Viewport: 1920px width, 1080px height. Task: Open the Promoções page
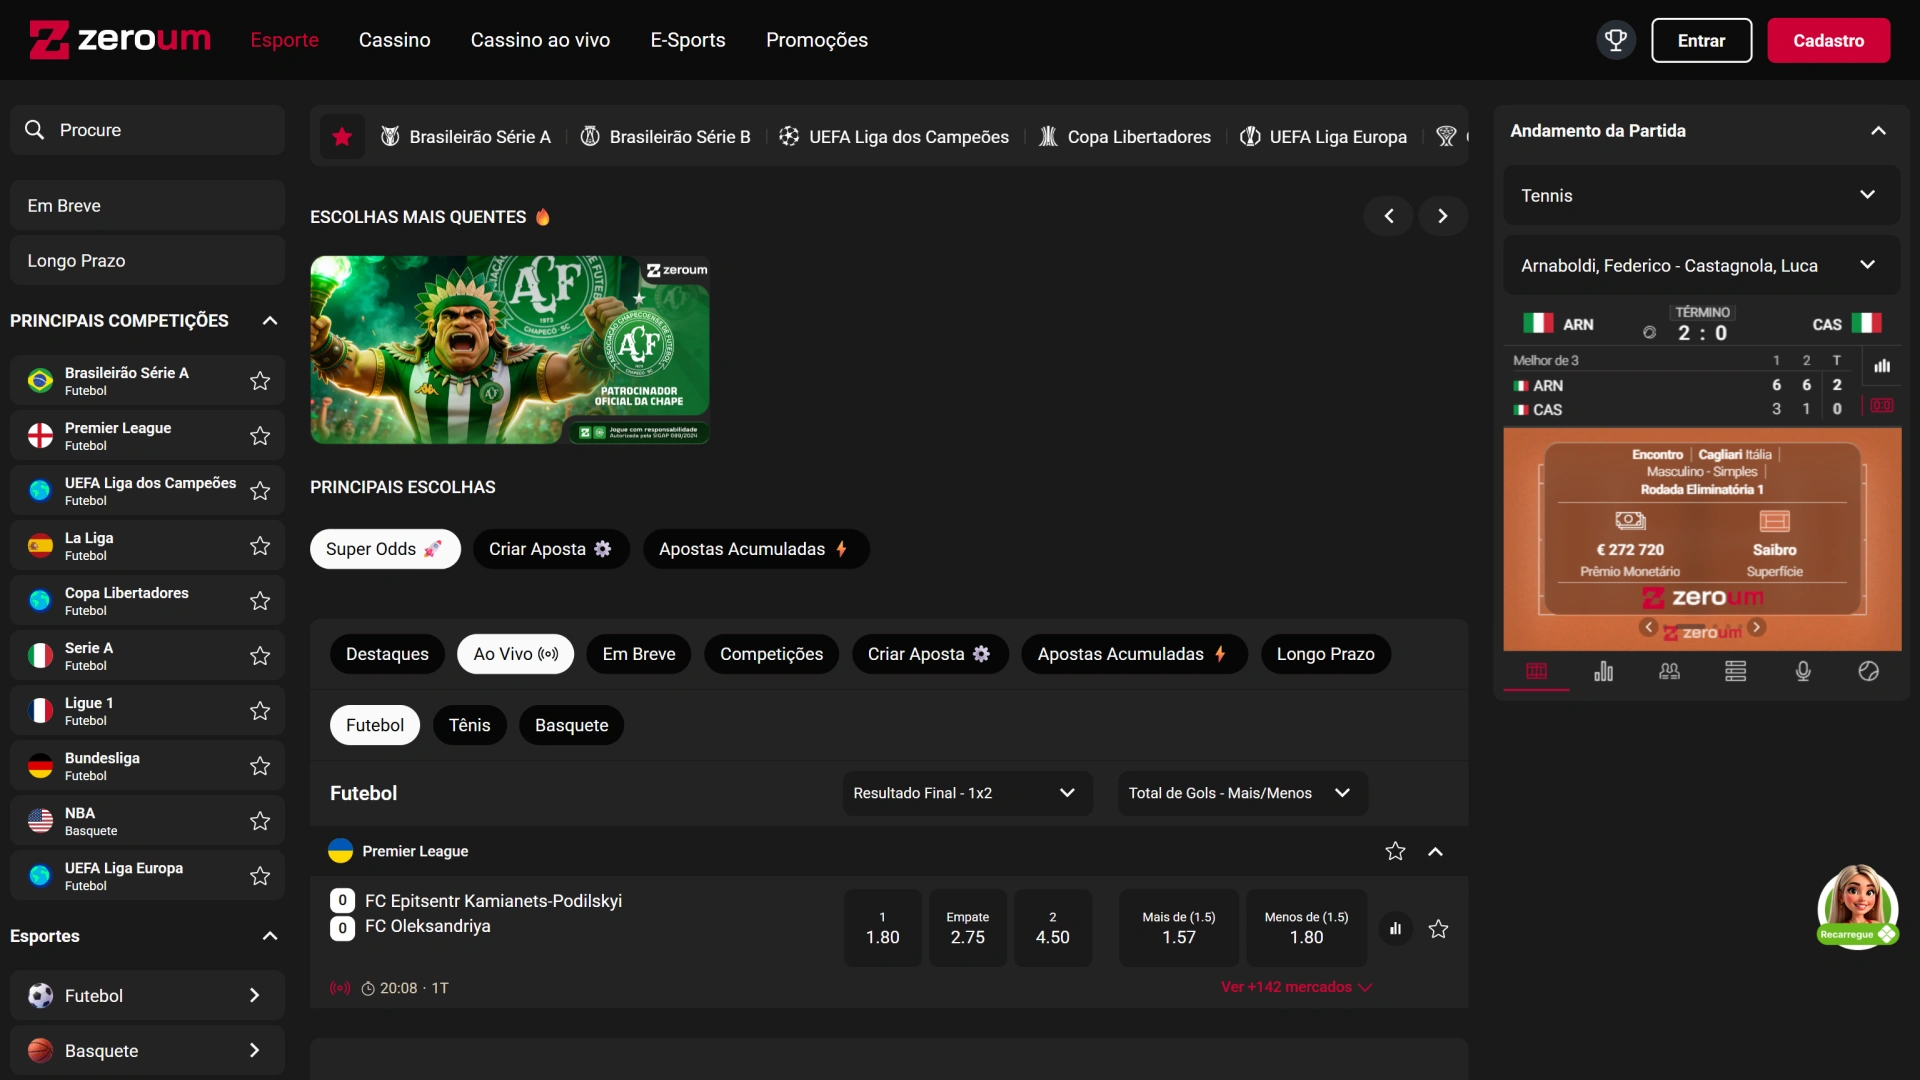pos(817,40)
